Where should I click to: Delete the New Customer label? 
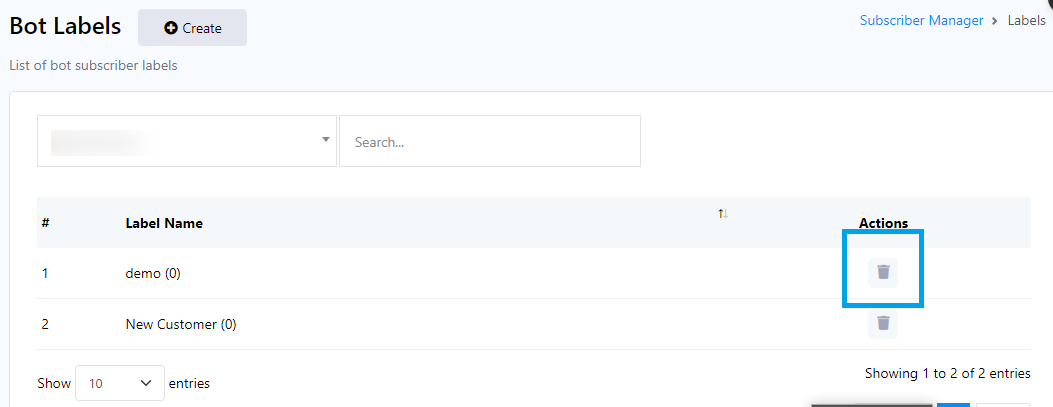click(x=883, y=323)
